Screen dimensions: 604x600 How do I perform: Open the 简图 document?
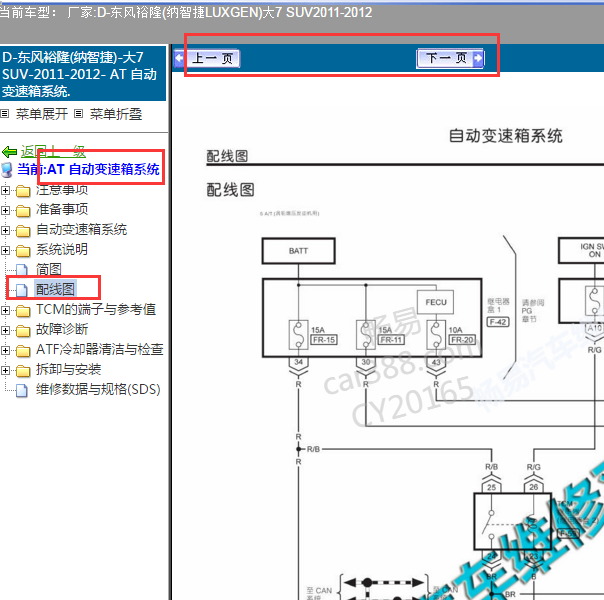[49, 269]
